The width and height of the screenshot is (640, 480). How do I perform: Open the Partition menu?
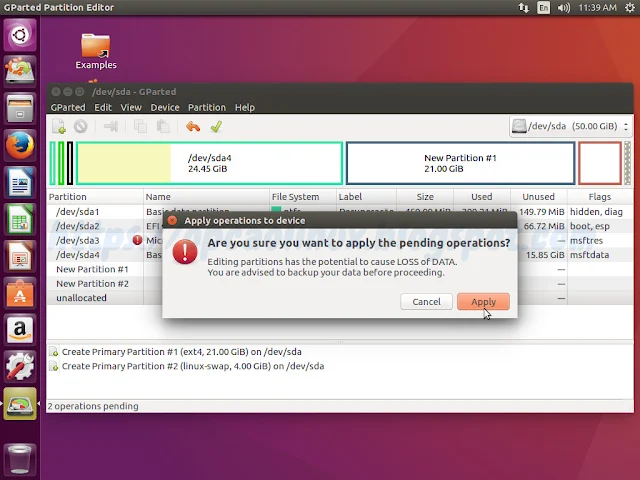click(x=207, y=107)
